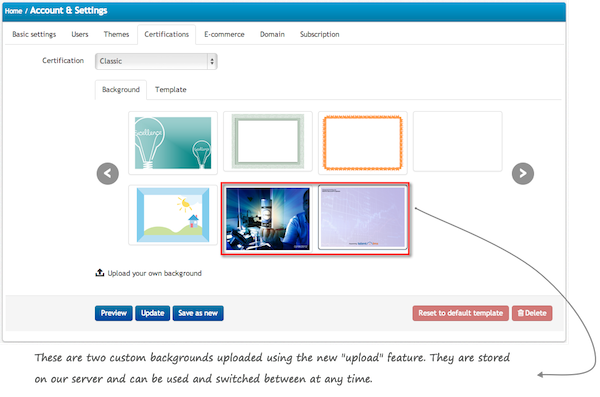This screenshot has width=600, height=397.
Task: Select the blank white background thumbnail
Action: point(458,142)
